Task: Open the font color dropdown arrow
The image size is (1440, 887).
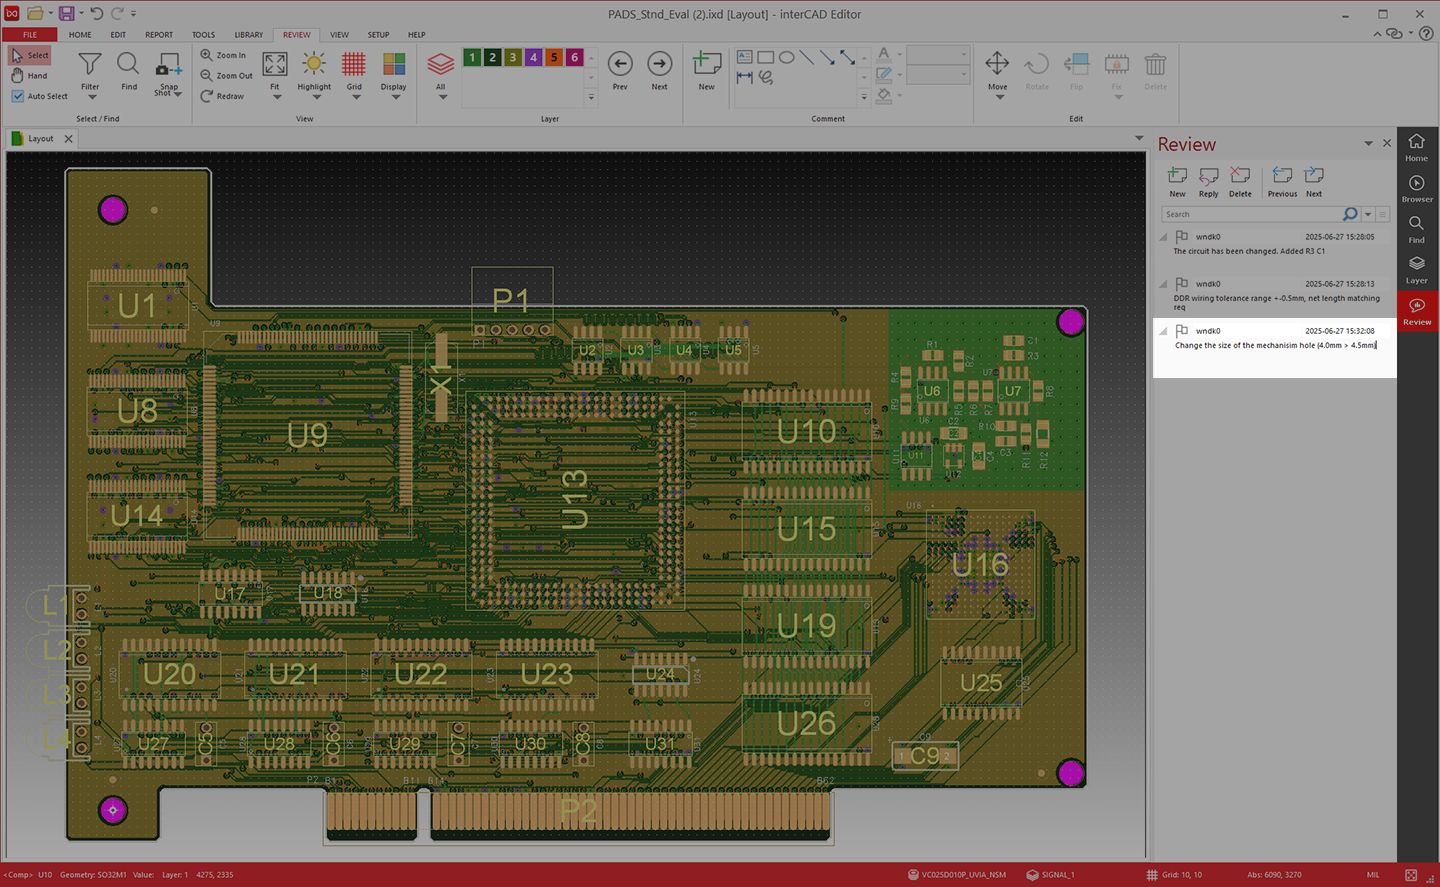Action: 900,55
